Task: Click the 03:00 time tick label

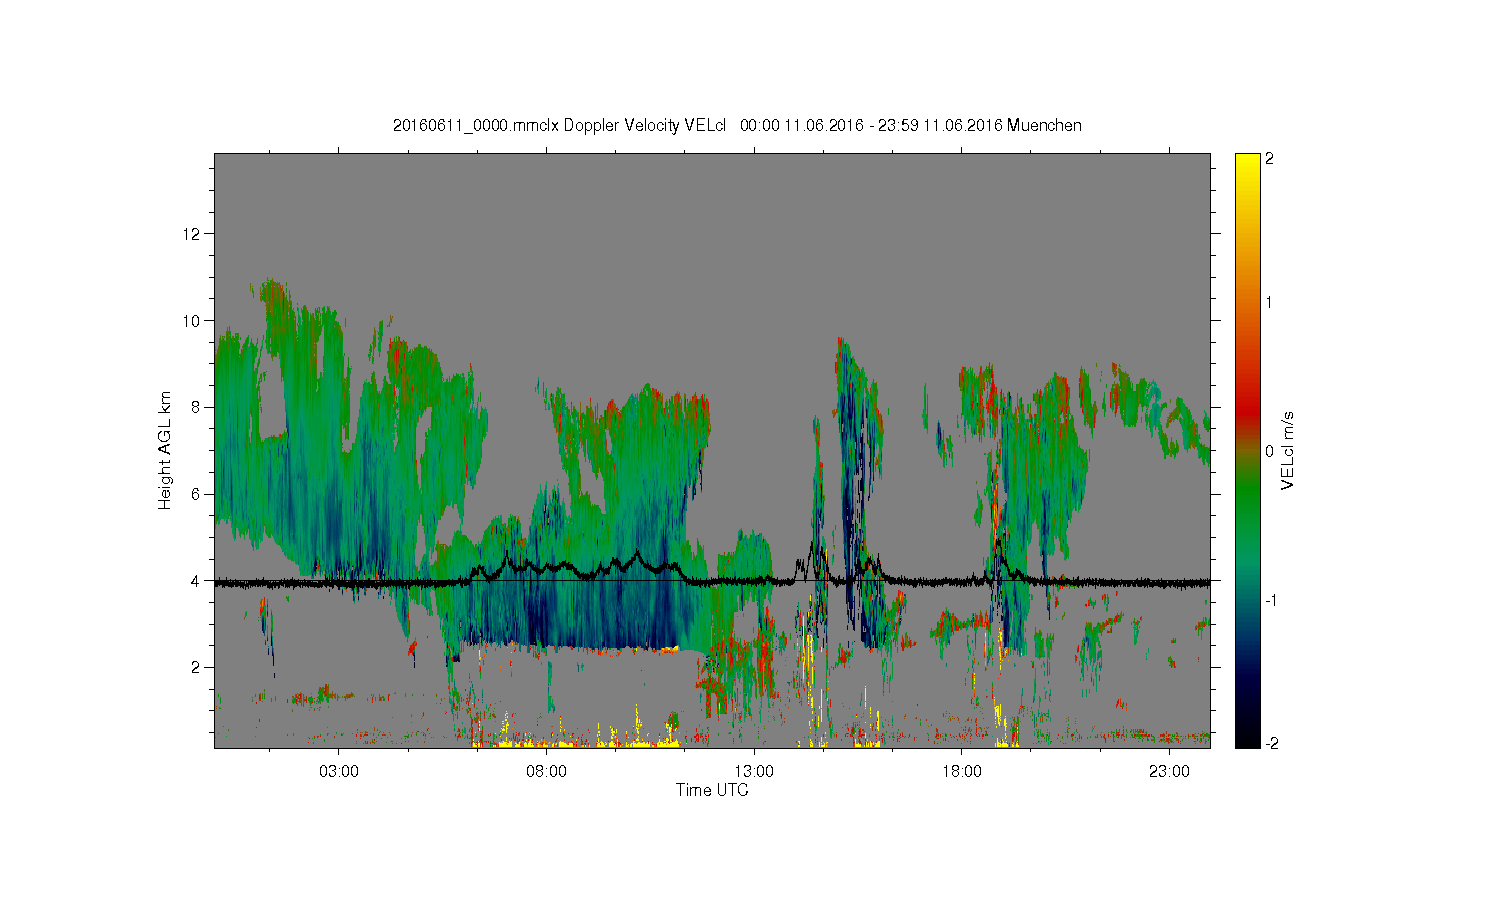Action: click(339, 772)
